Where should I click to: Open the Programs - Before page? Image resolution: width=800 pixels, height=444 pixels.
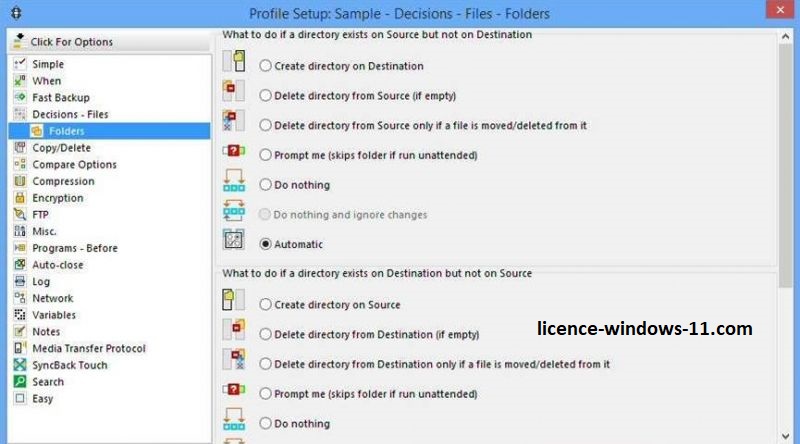74,248
